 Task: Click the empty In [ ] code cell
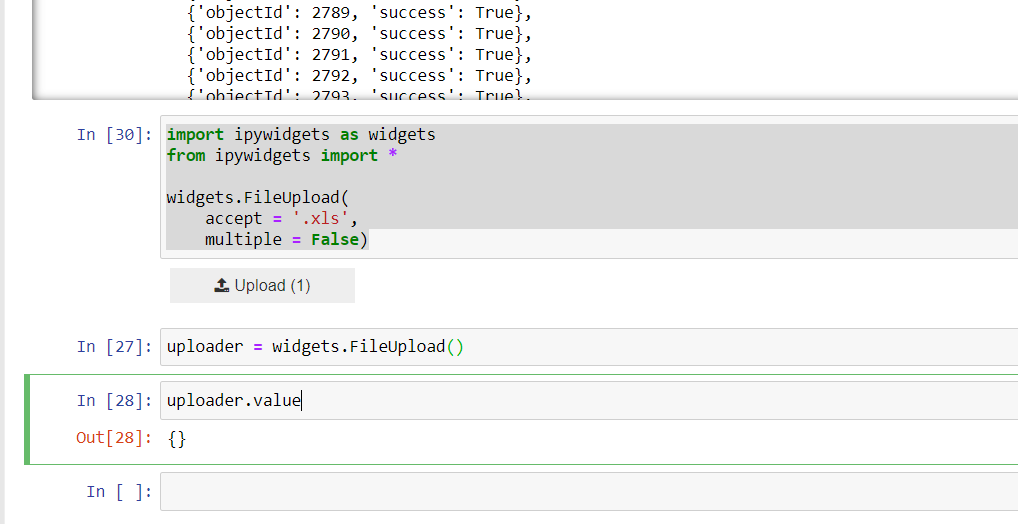tap(589, 492)
